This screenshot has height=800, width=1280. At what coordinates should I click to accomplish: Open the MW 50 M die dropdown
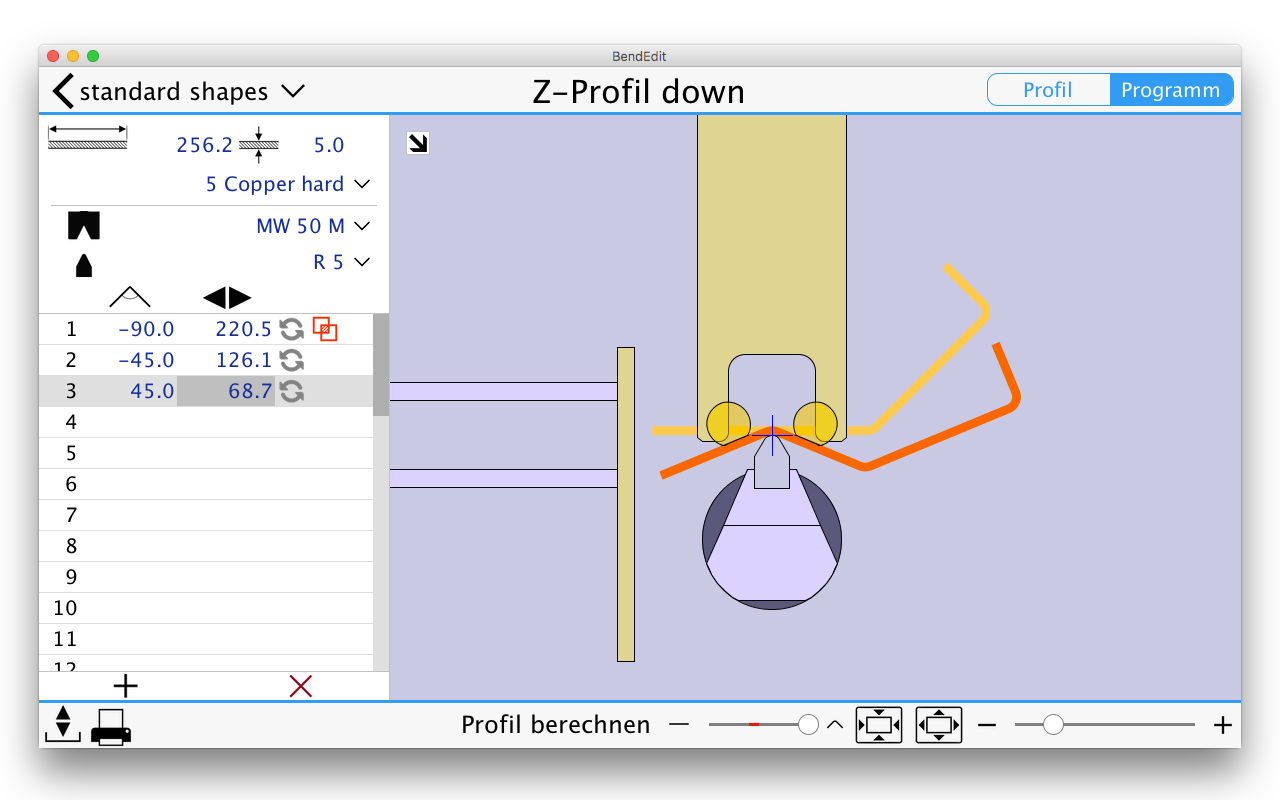pos(312,226)
